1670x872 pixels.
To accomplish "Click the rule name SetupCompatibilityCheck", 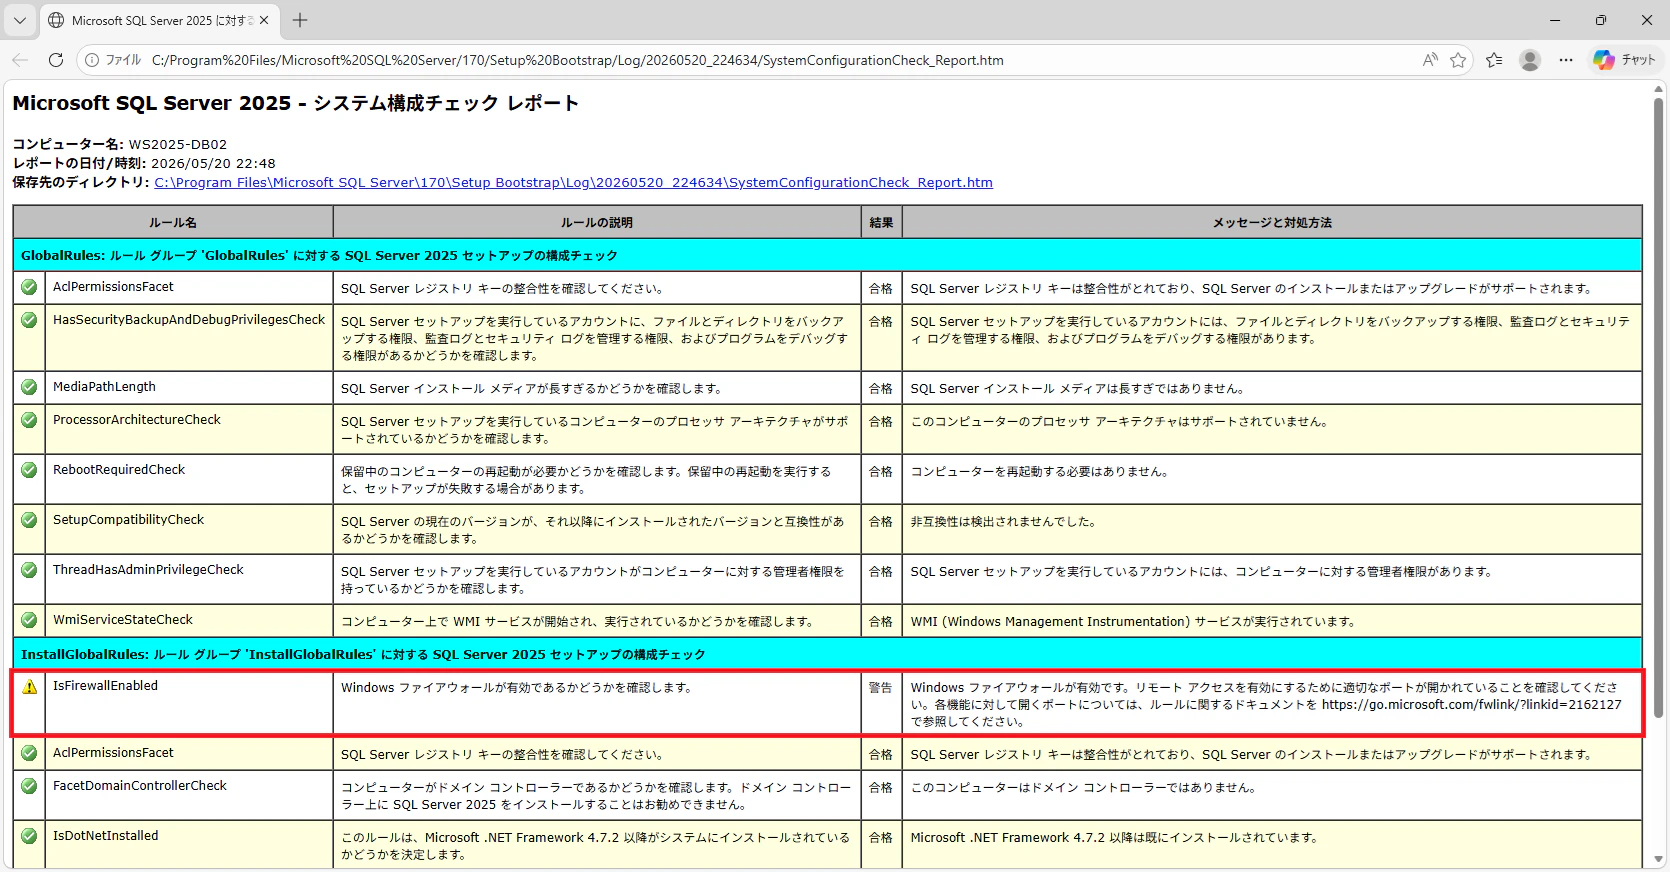I will coord(128,520).
